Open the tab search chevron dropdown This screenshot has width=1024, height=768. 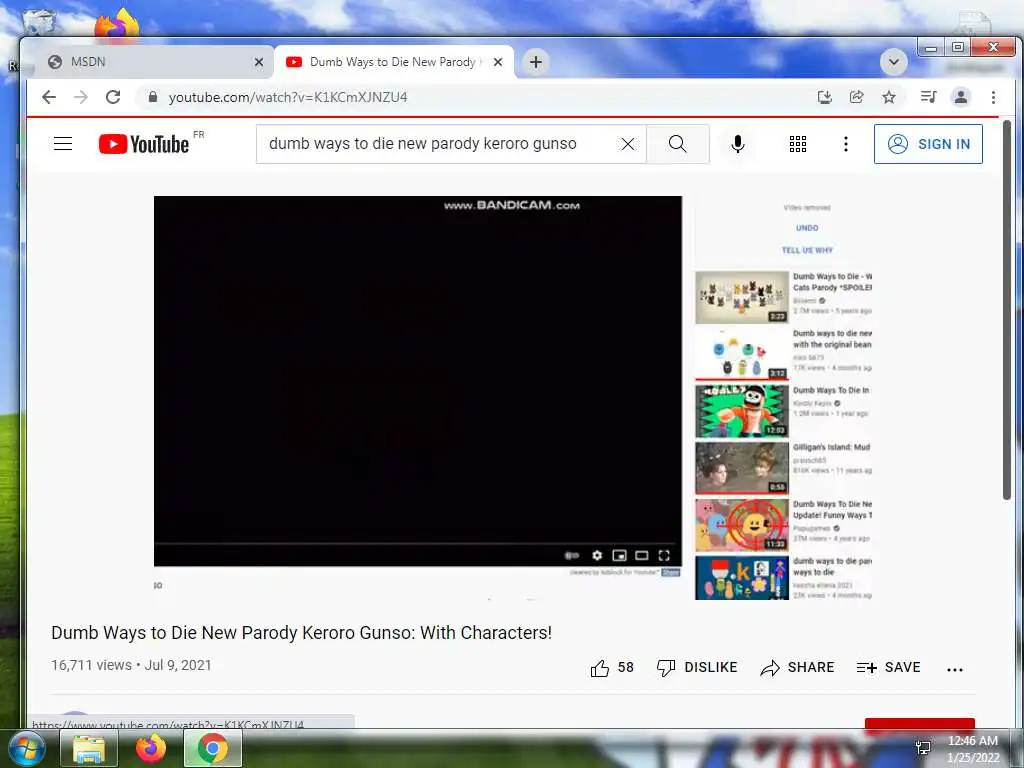(893, 62)
